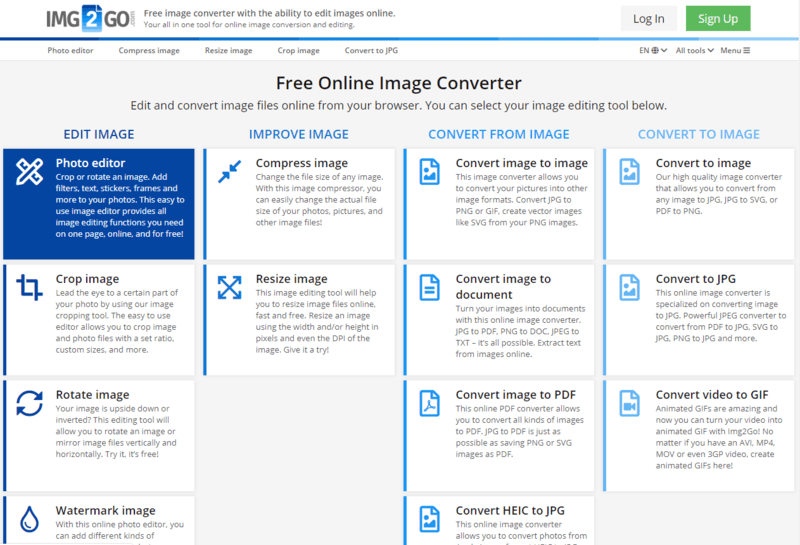
Task: Click the Convert video to GIF description
Action: pos(719,437)
